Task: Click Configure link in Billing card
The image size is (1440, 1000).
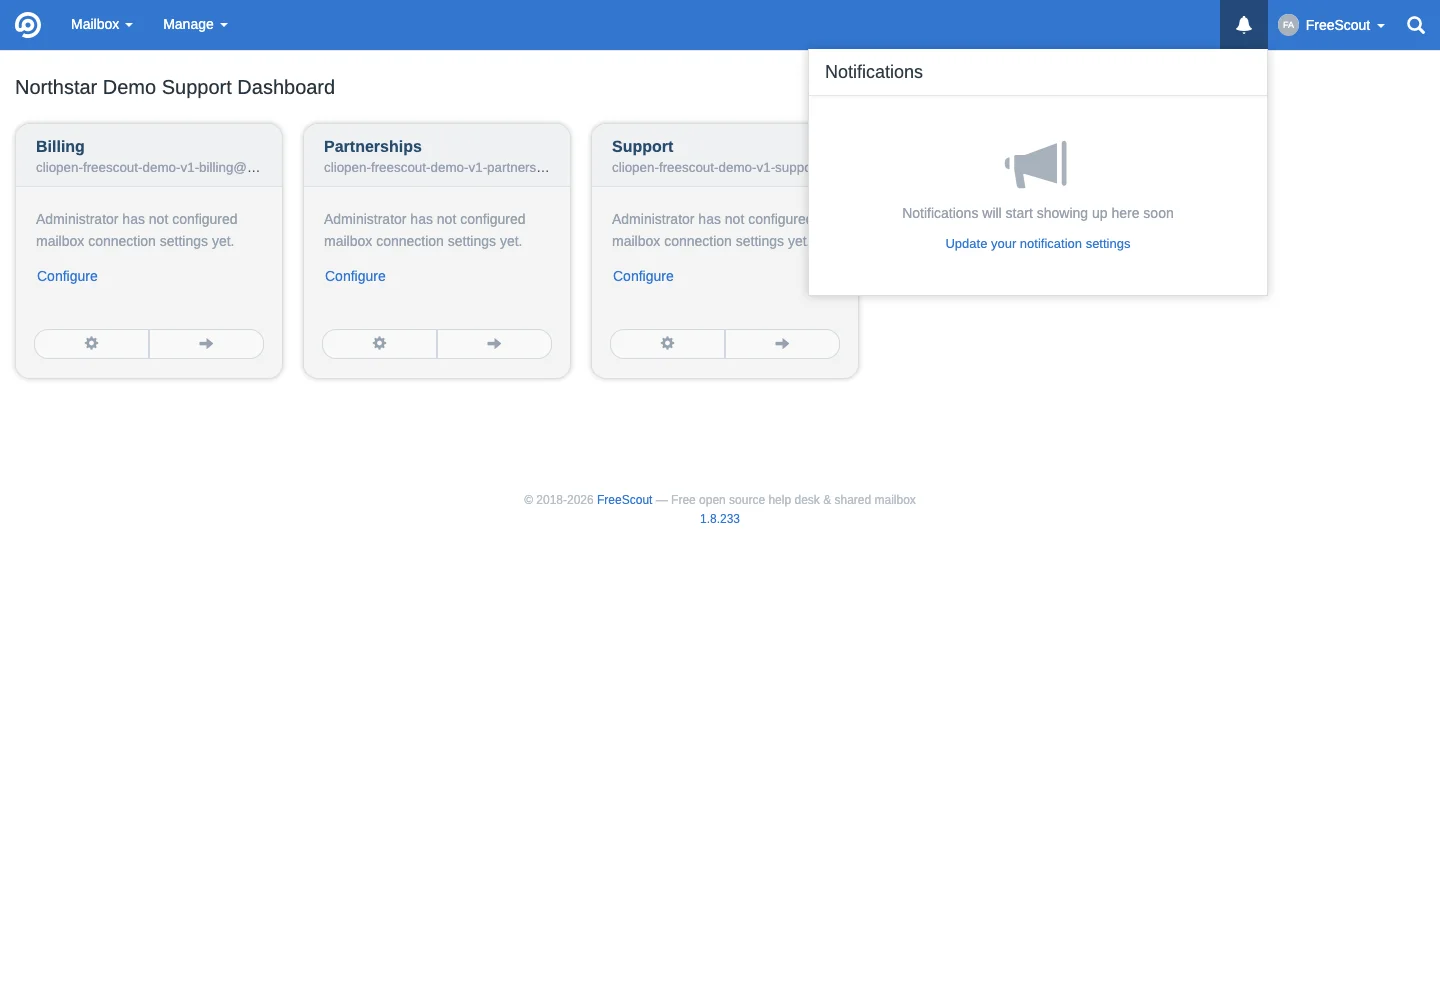Action: click(67, 276)
